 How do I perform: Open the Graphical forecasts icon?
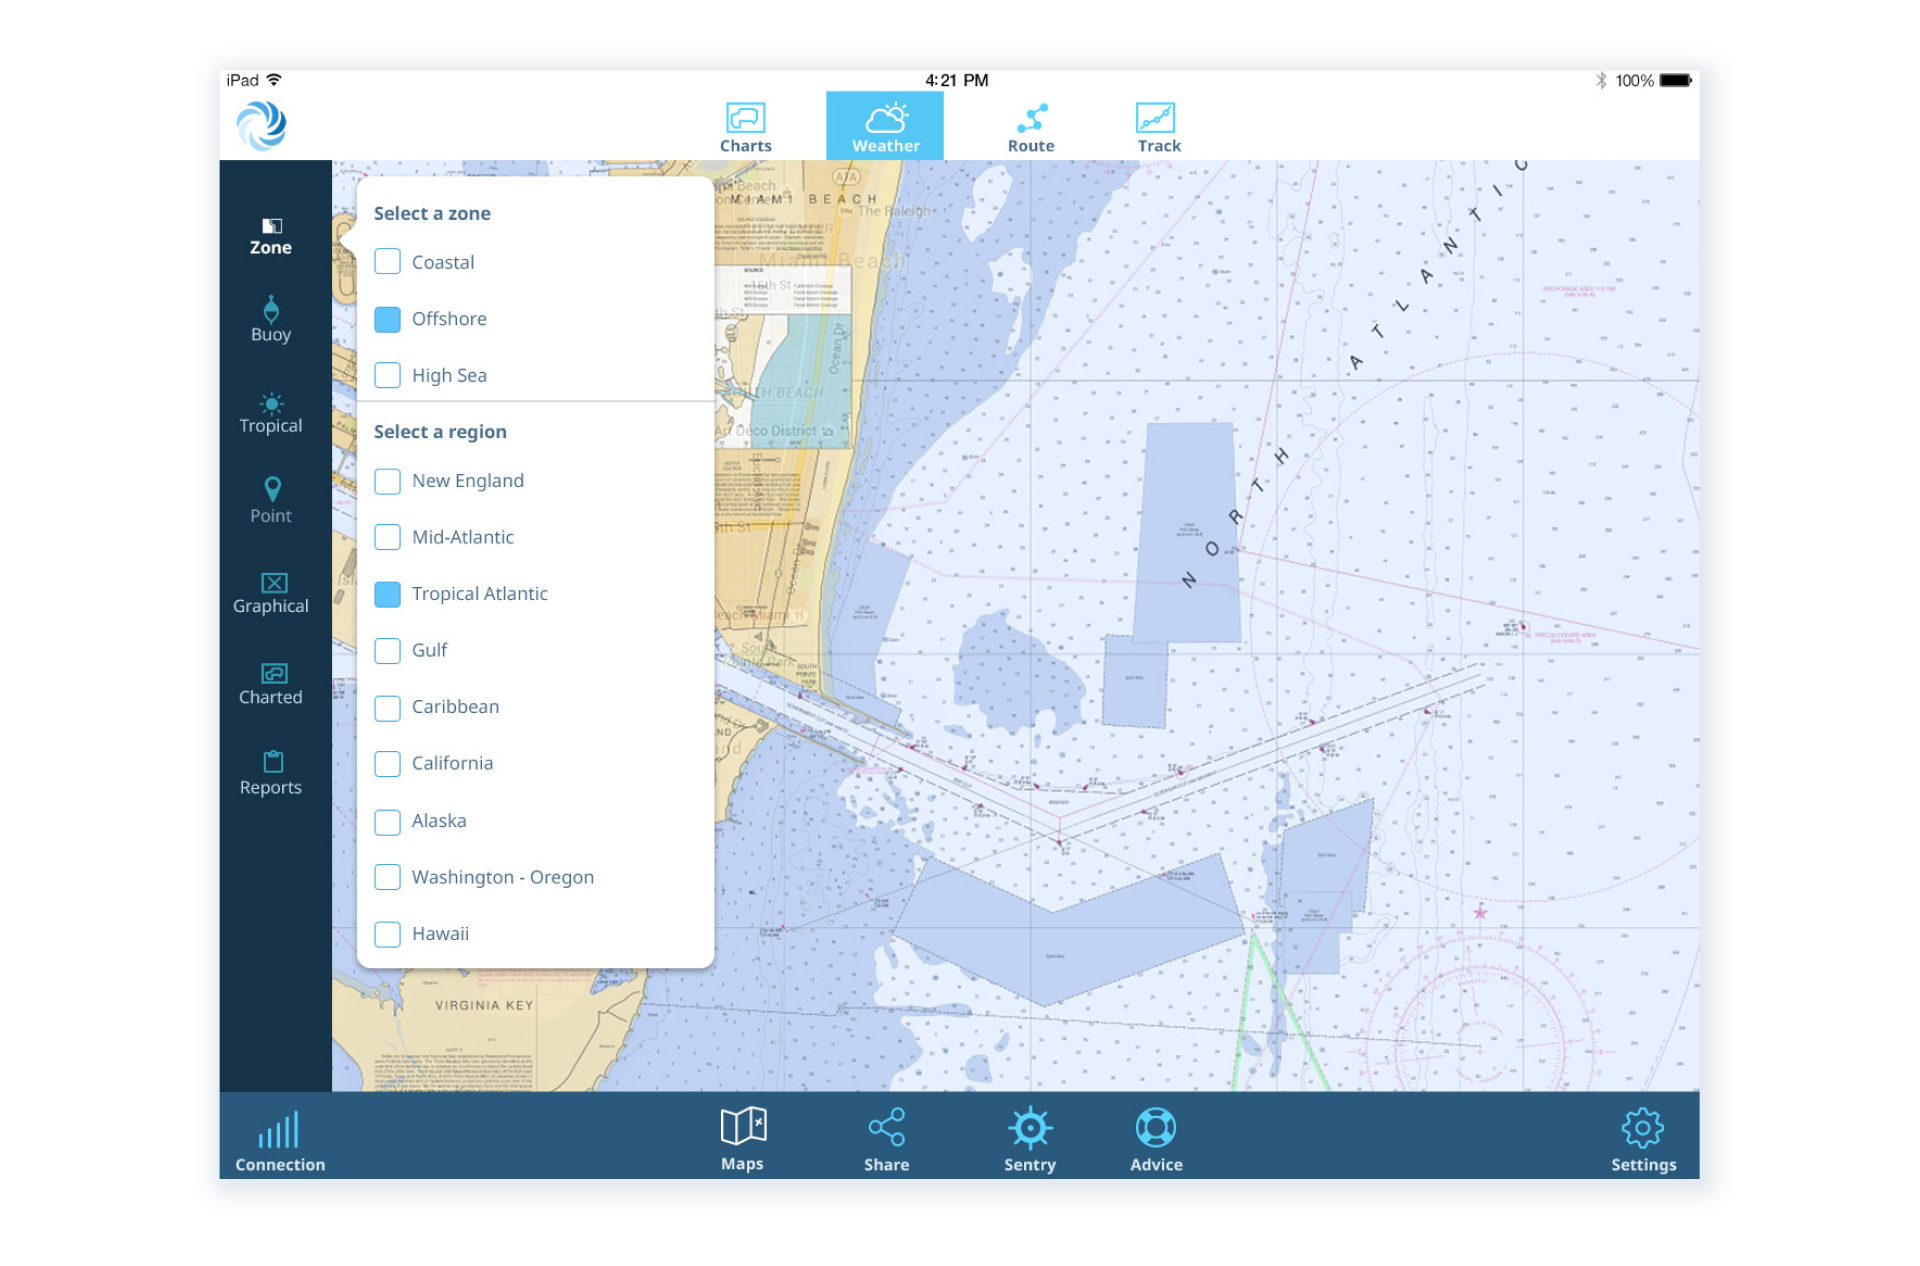274,583
